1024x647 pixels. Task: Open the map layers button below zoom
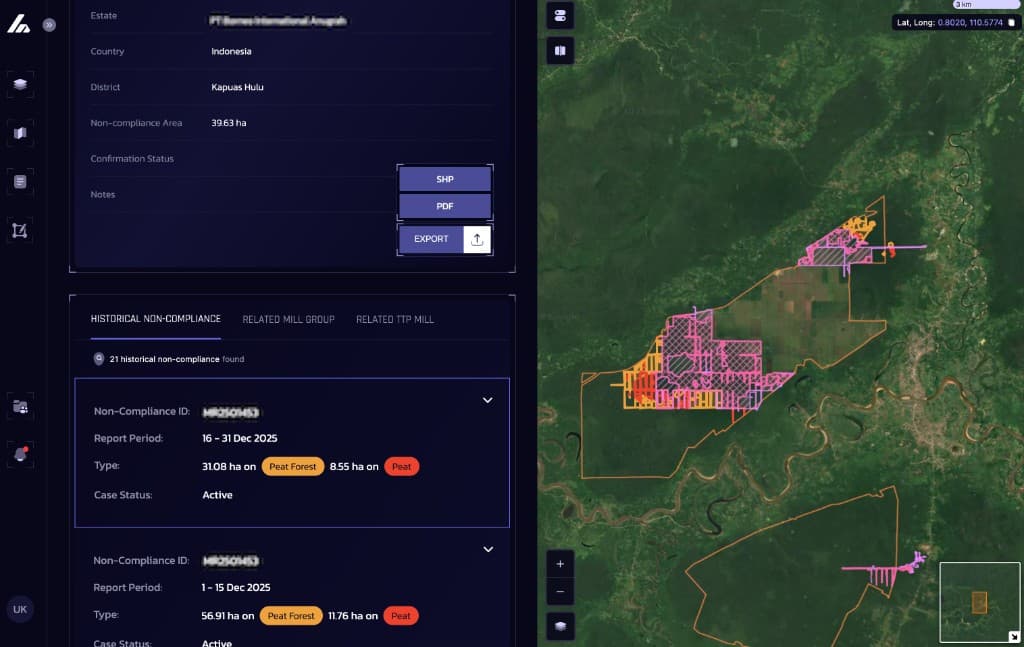(560, 626)
